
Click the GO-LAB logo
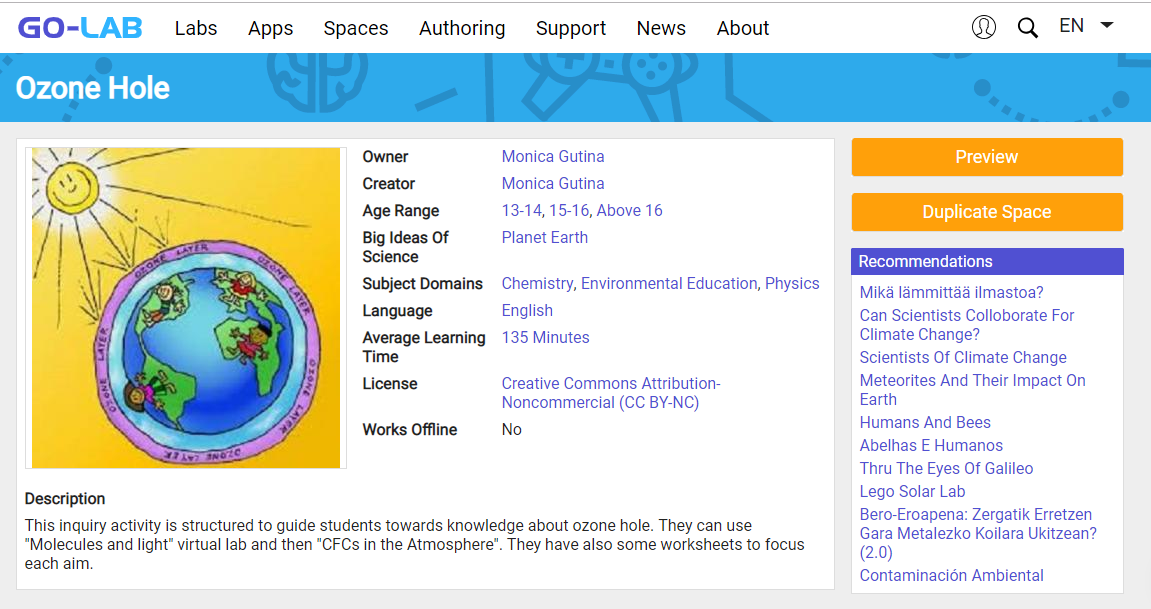tap(80, 28)
